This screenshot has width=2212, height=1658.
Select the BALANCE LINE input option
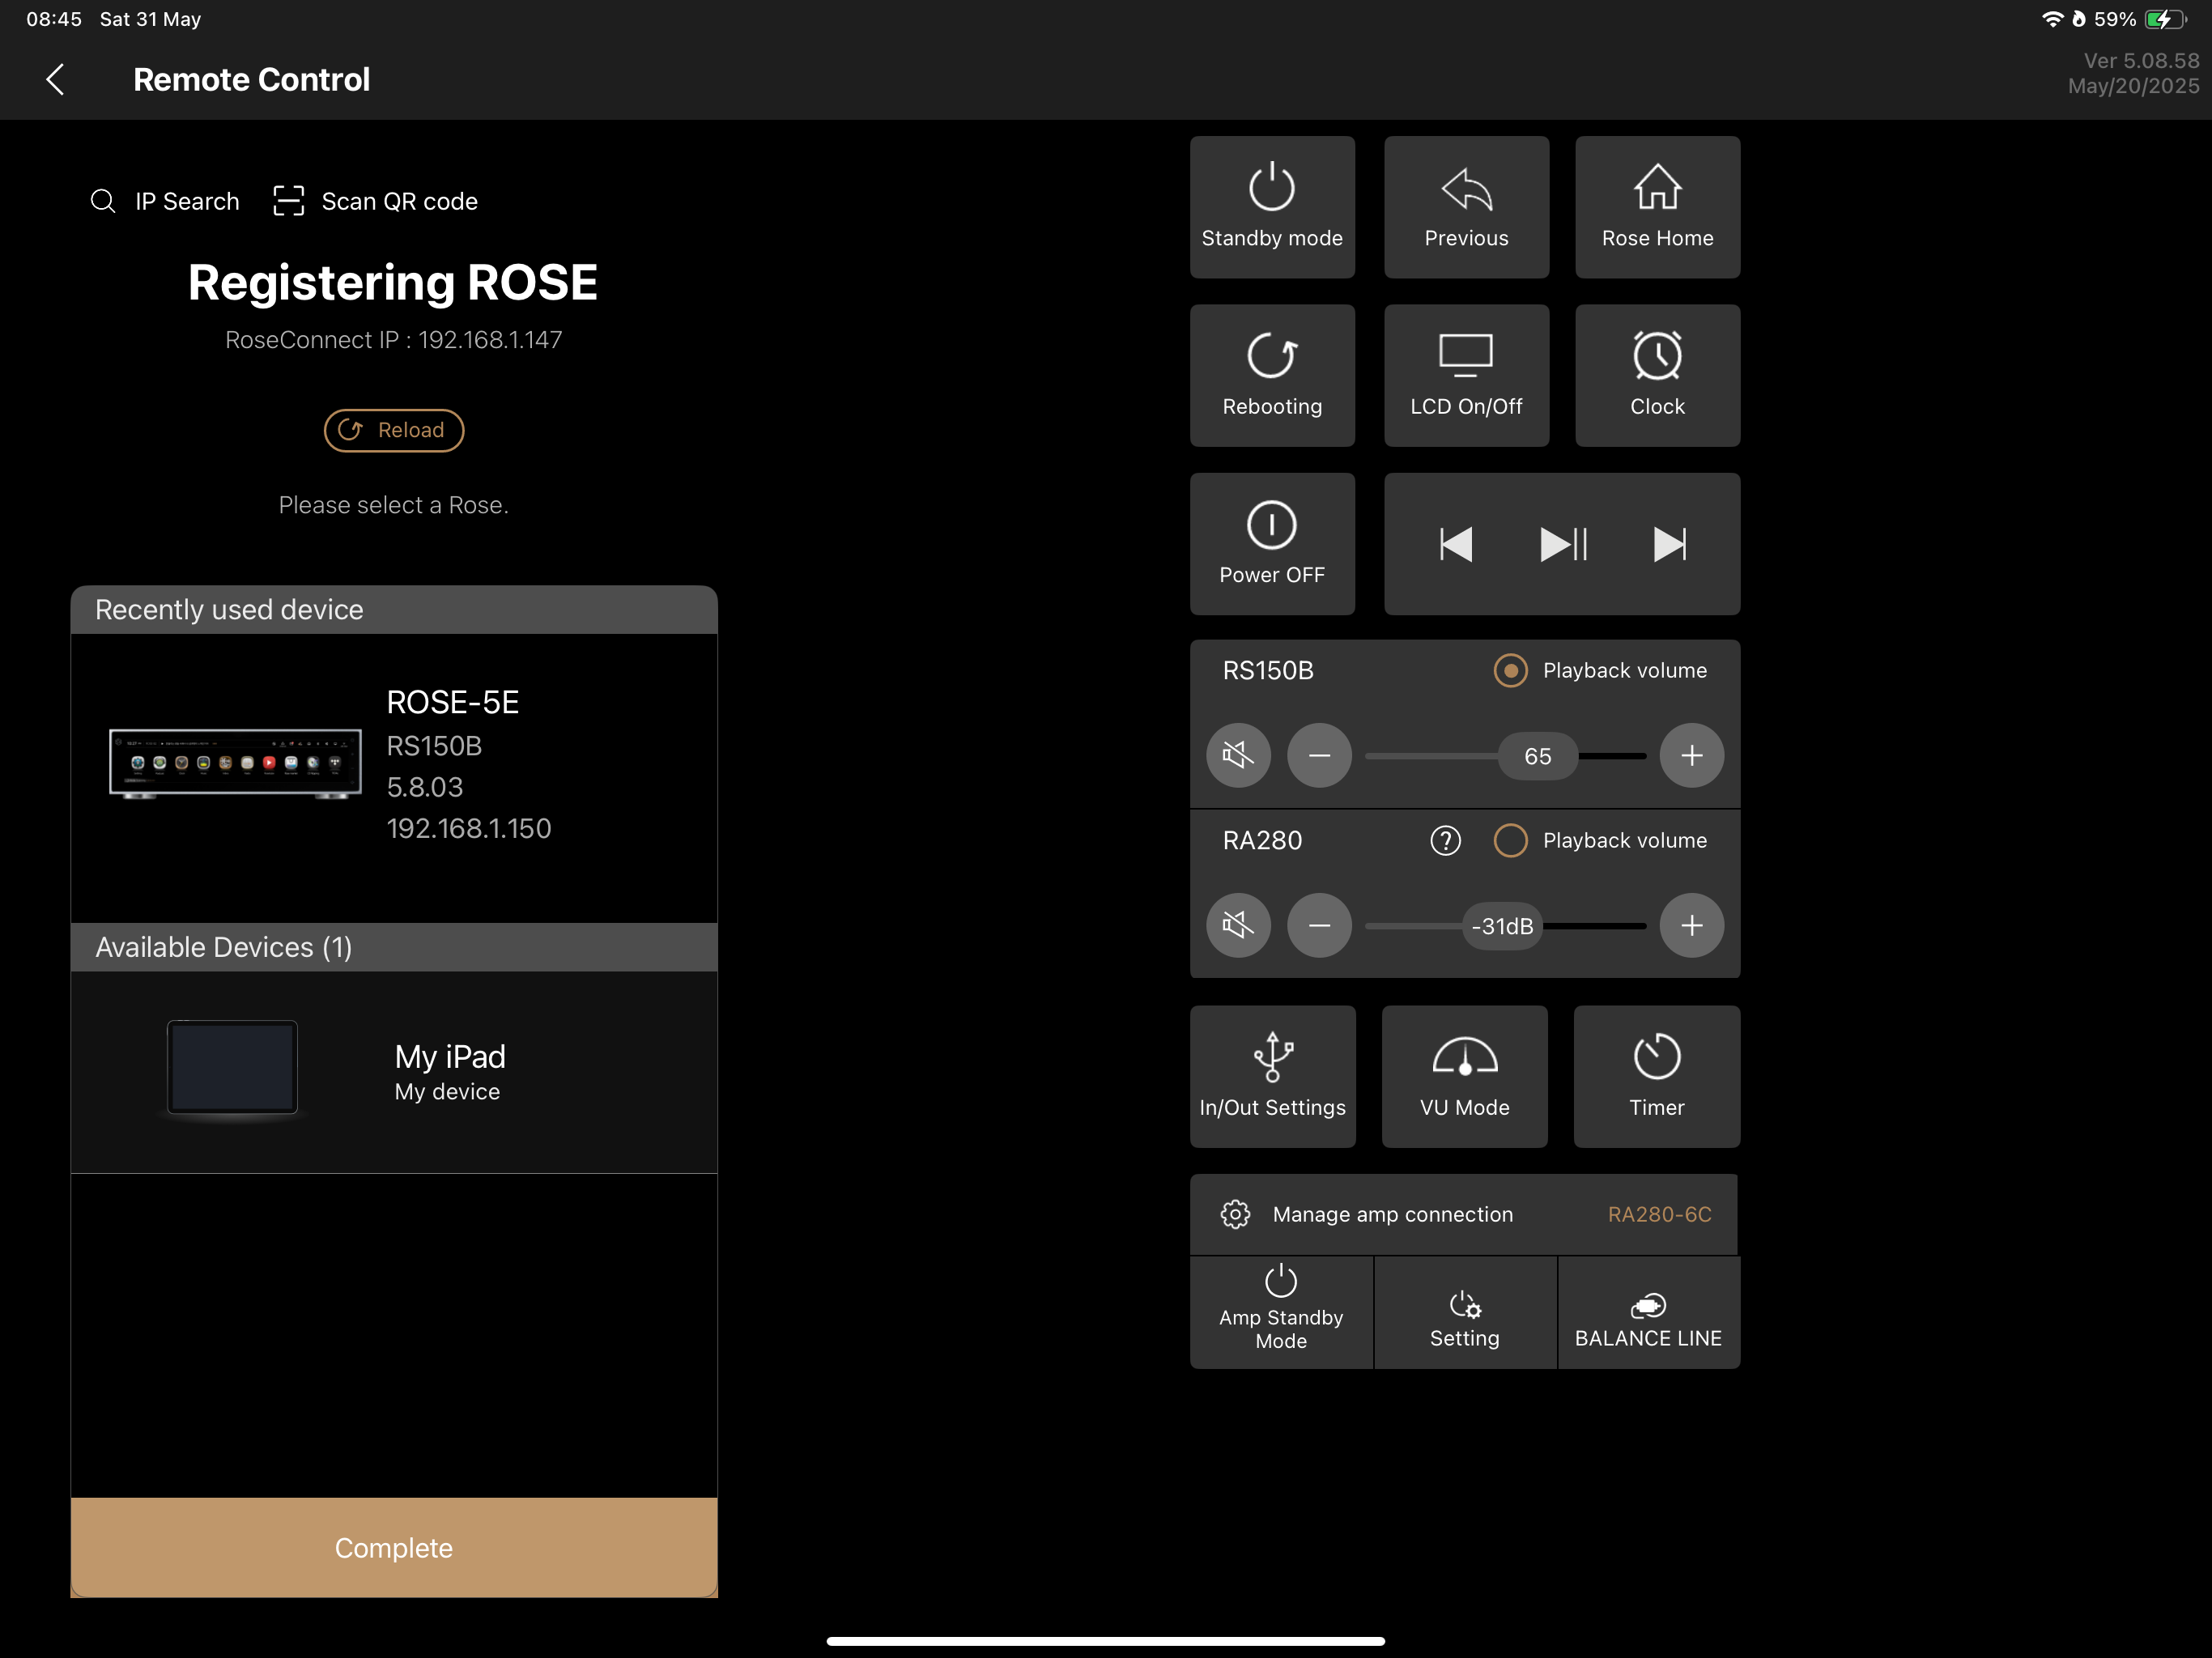click(x=1648, y=1313)
